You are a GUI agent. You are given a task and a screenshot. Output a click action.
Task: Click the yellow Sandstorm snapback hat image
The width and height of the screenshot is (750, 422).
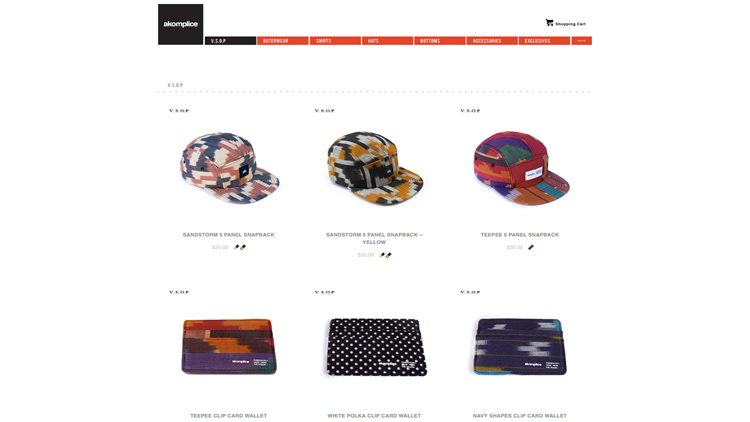[375, 168]
